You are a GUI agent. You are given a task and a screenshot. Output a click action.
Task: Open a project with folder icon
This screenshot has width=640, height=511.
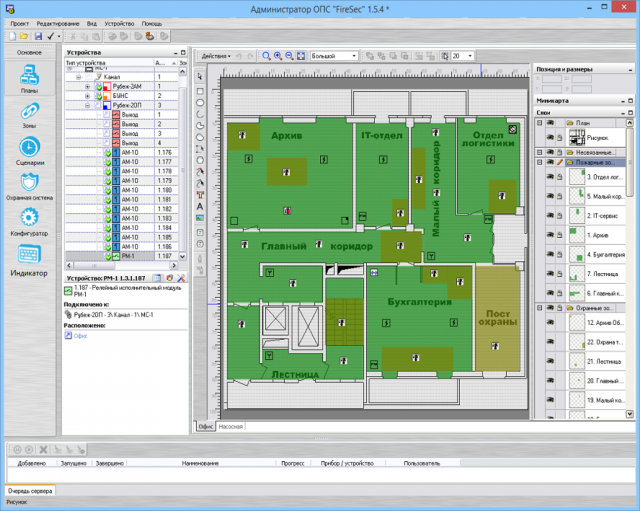(24, 36)
